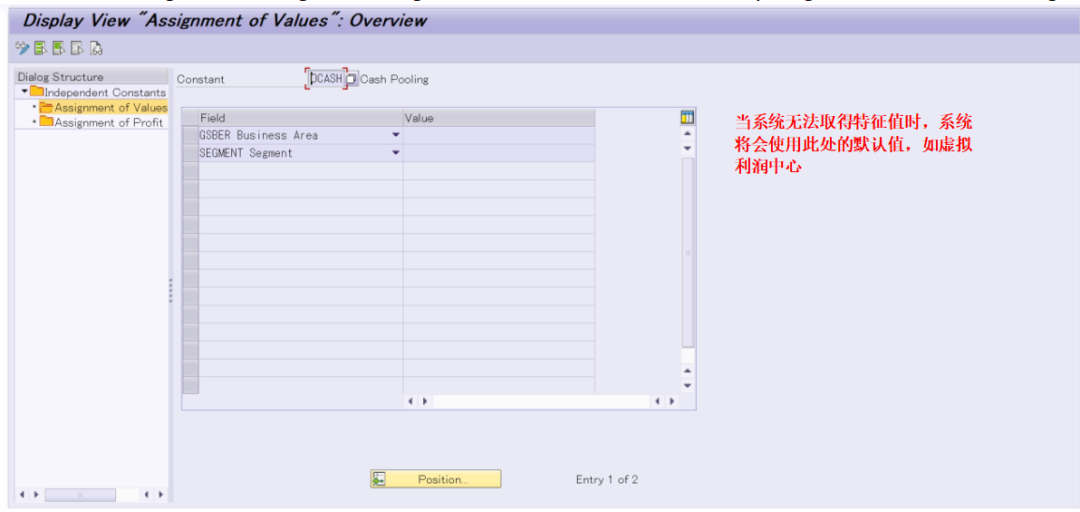Click the folder icon of Assignment of Profit

click(x=46, y=123)
